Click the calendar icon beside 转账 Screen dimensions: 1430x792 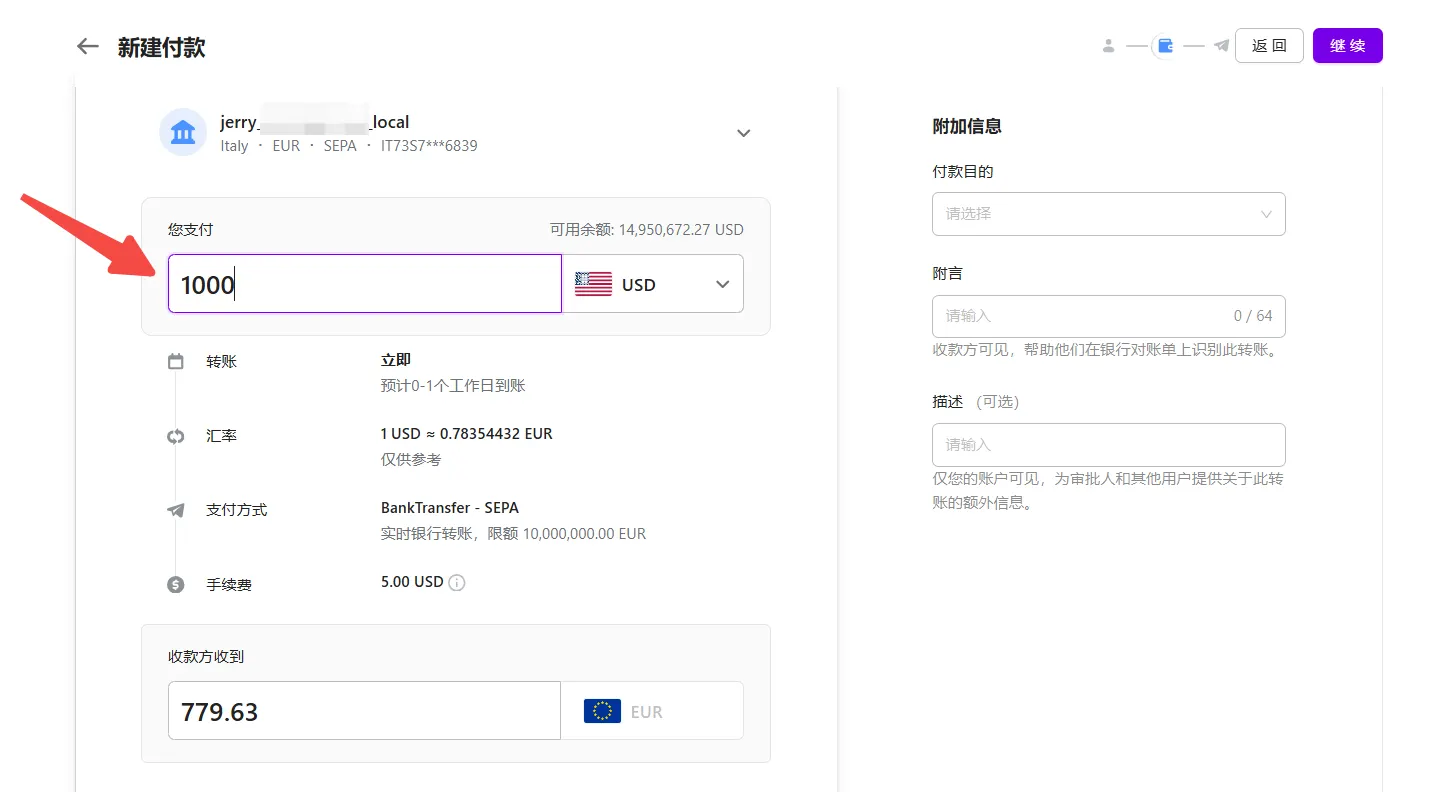pyautogui.click(x=176, y=362)
